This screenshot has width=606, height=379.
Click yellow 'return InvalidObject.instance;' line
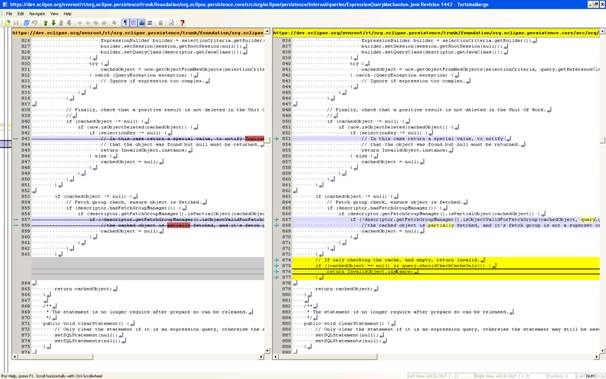click(370, 272)
